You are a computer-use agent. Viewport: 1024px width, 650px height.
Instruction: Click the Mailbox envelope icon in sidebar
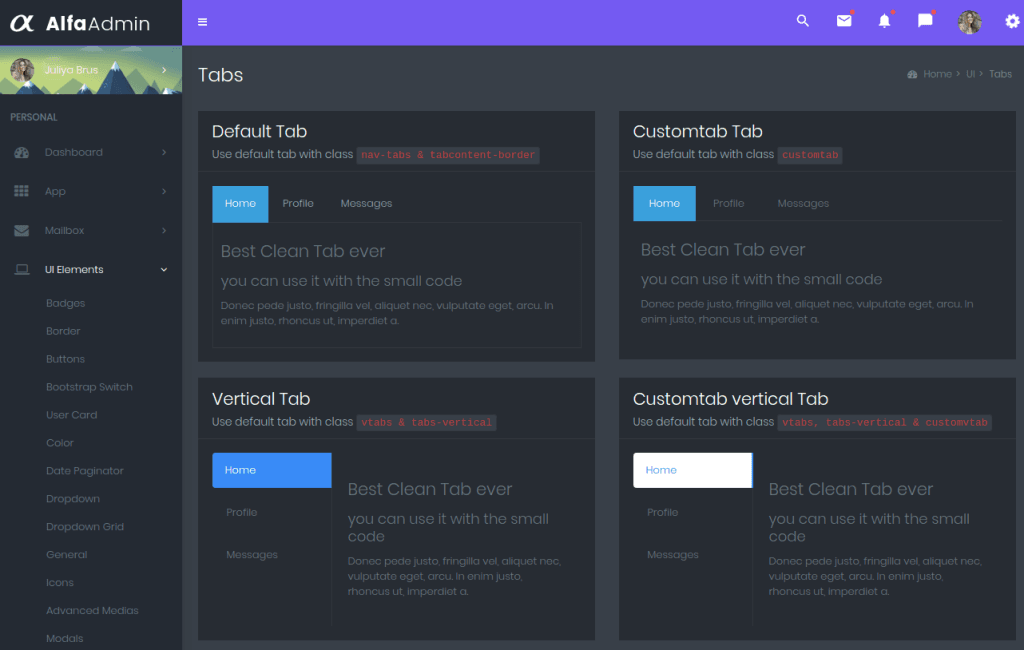point(22,231)
